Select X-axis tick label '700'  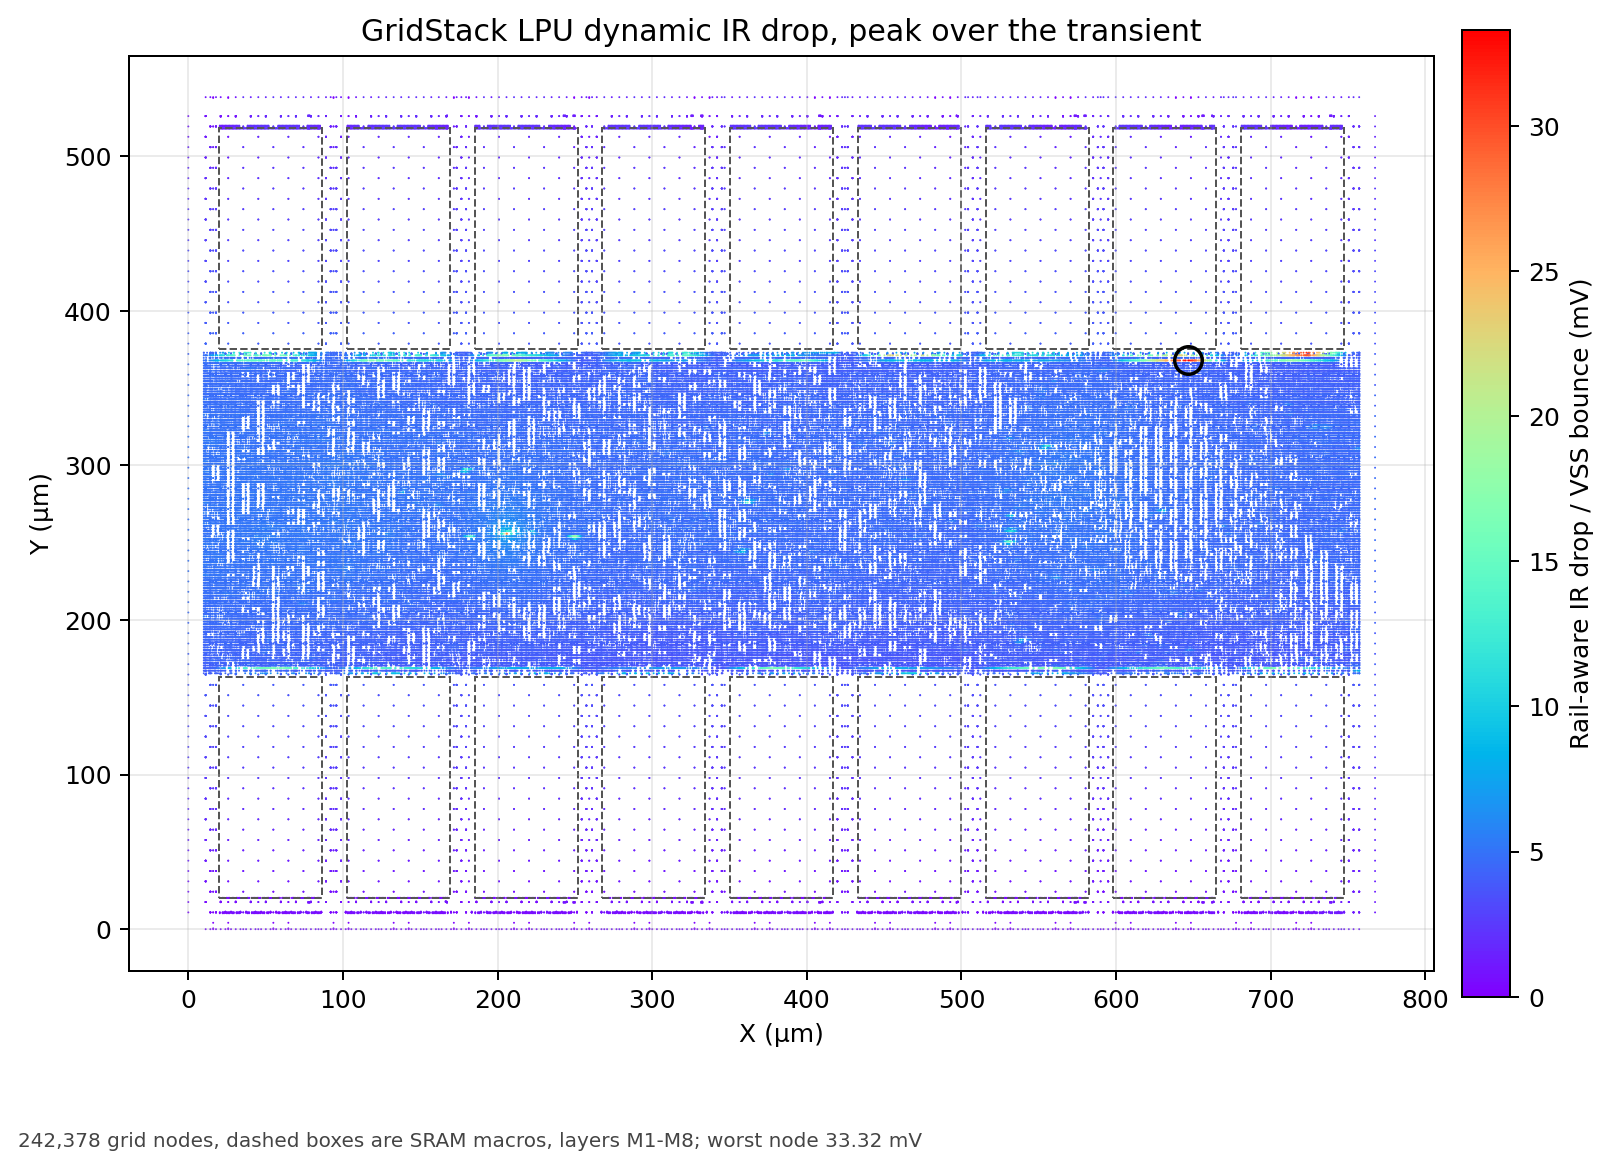(1271, 999)
